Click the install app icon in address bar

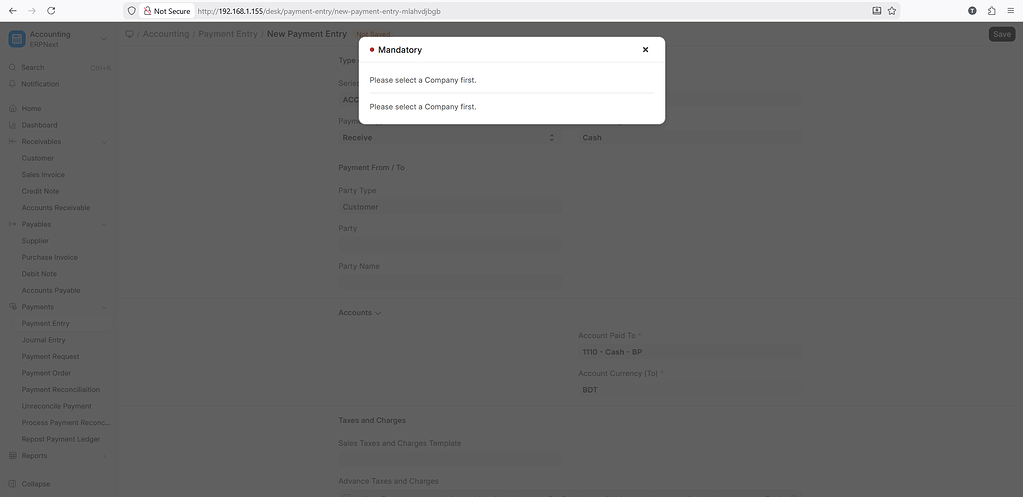877,10
